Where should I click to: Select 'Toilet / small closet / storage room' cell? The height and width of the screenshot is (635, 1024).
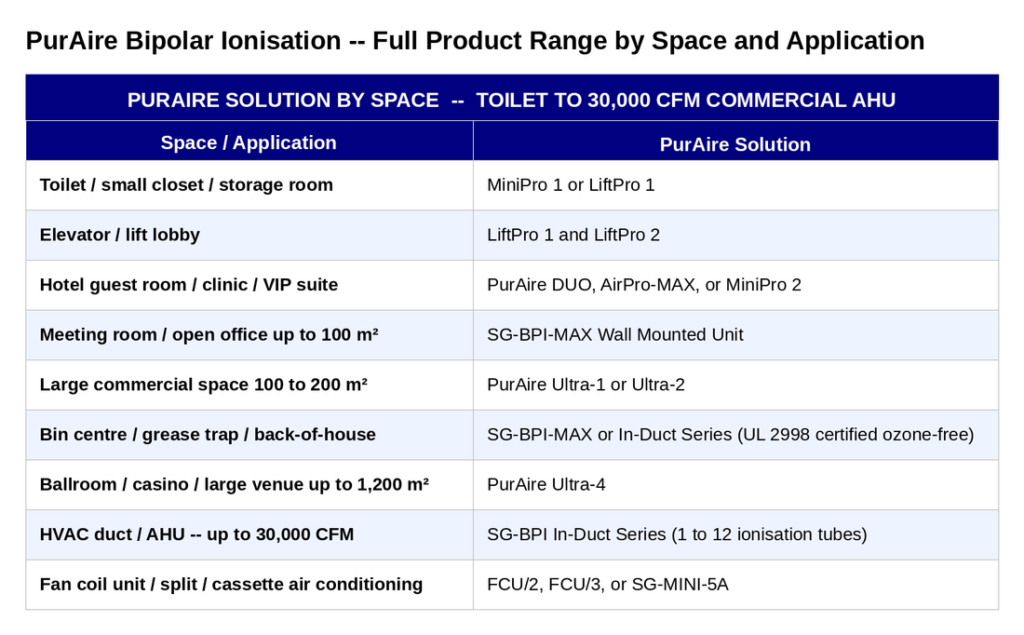249,186
